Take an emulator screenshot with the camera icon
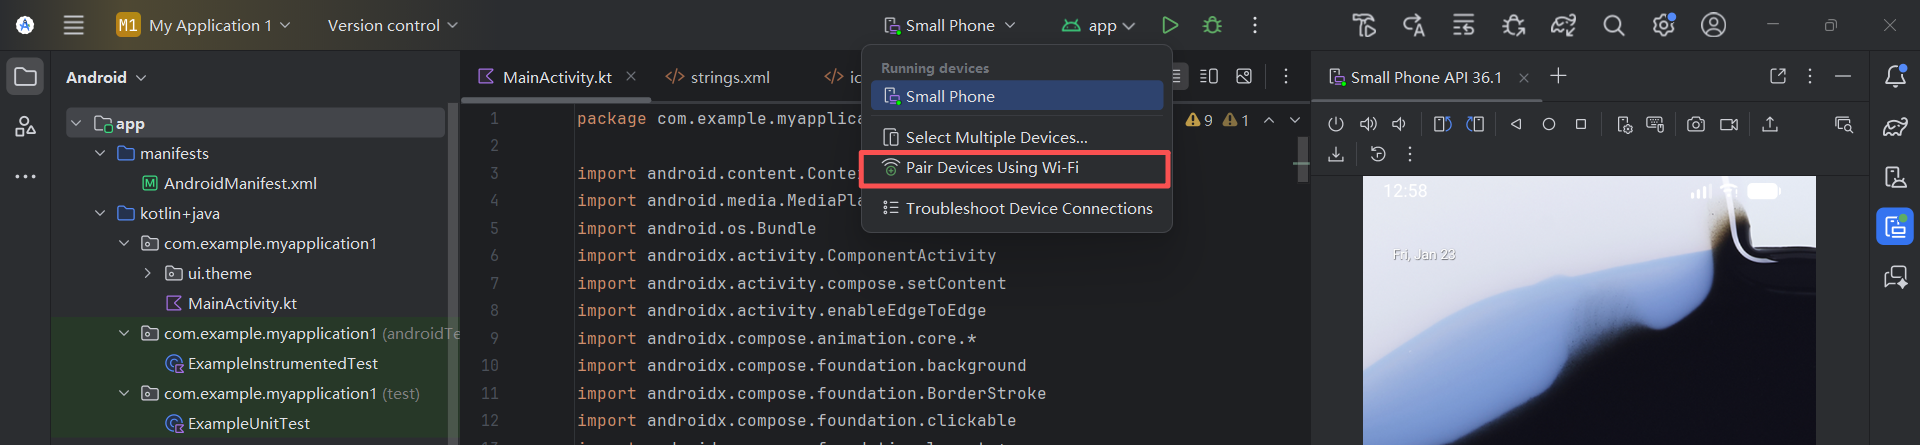 (1695, 124)
